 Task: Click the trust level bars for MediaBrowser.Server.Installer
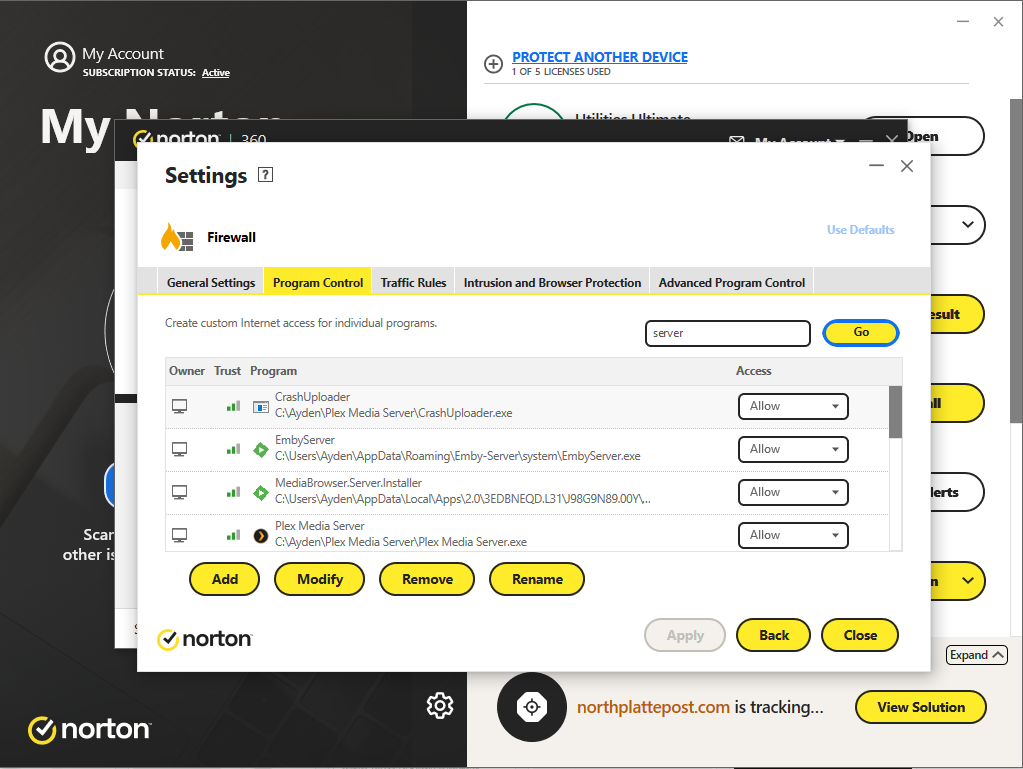pos(233,492)
